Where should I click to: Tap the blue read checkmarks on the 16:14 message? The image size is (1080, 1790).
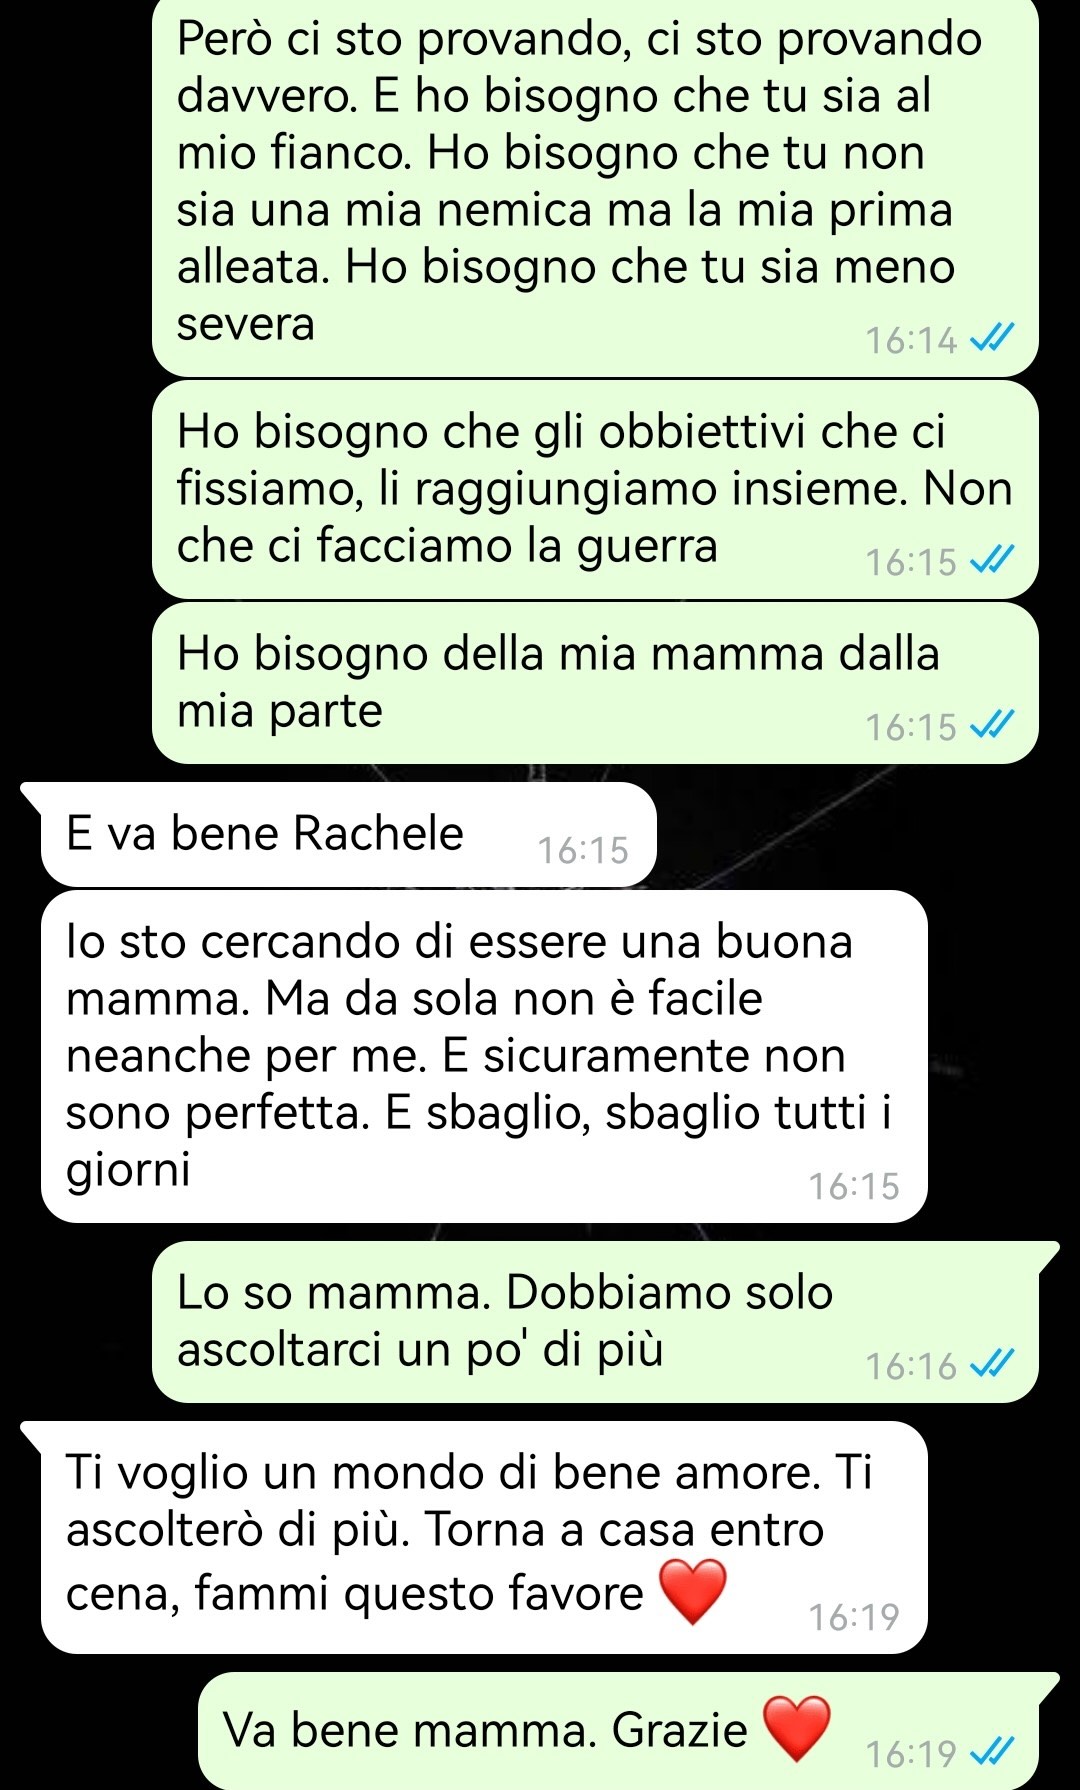tap(993, 340)
